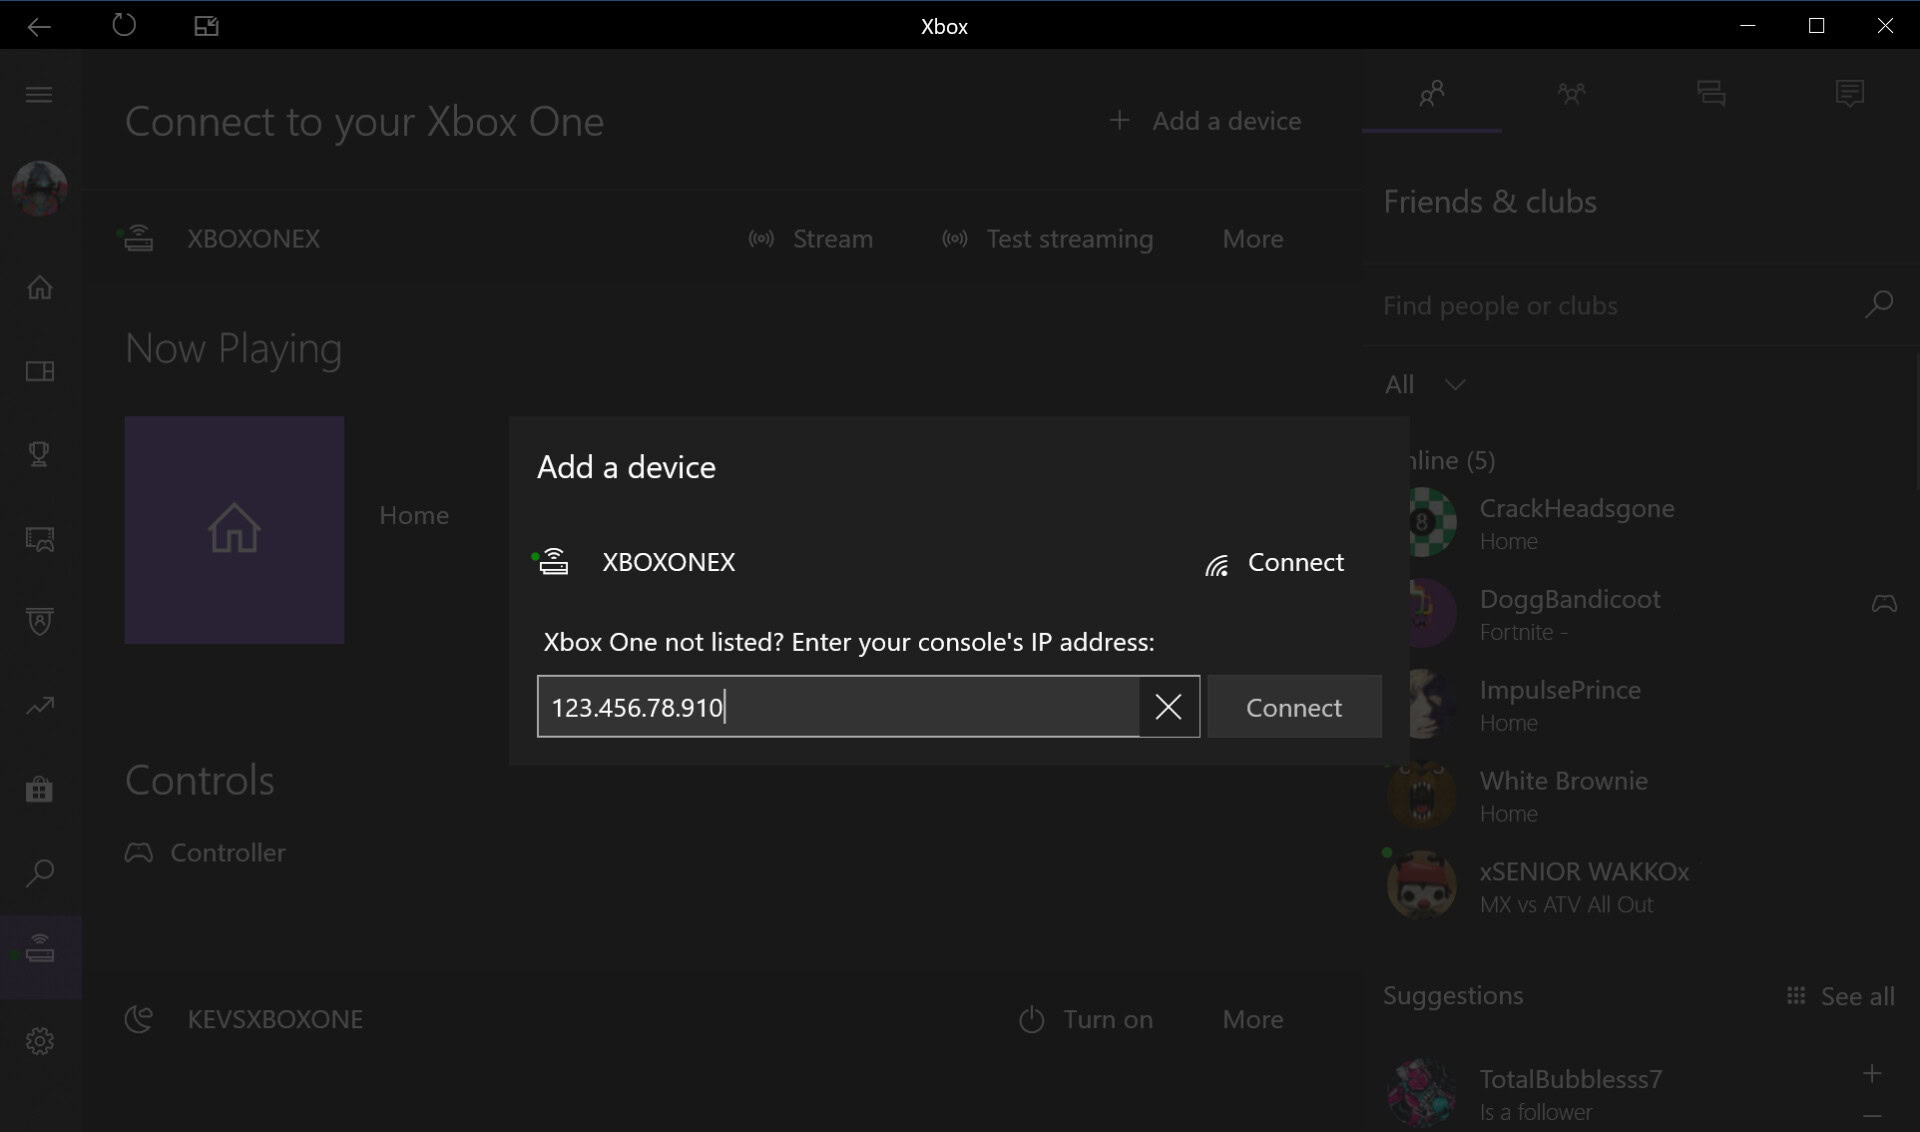Open the hamburger navigation menu
The height and width of the screenshot is (1132, 1920).
(x=39, y=94)
